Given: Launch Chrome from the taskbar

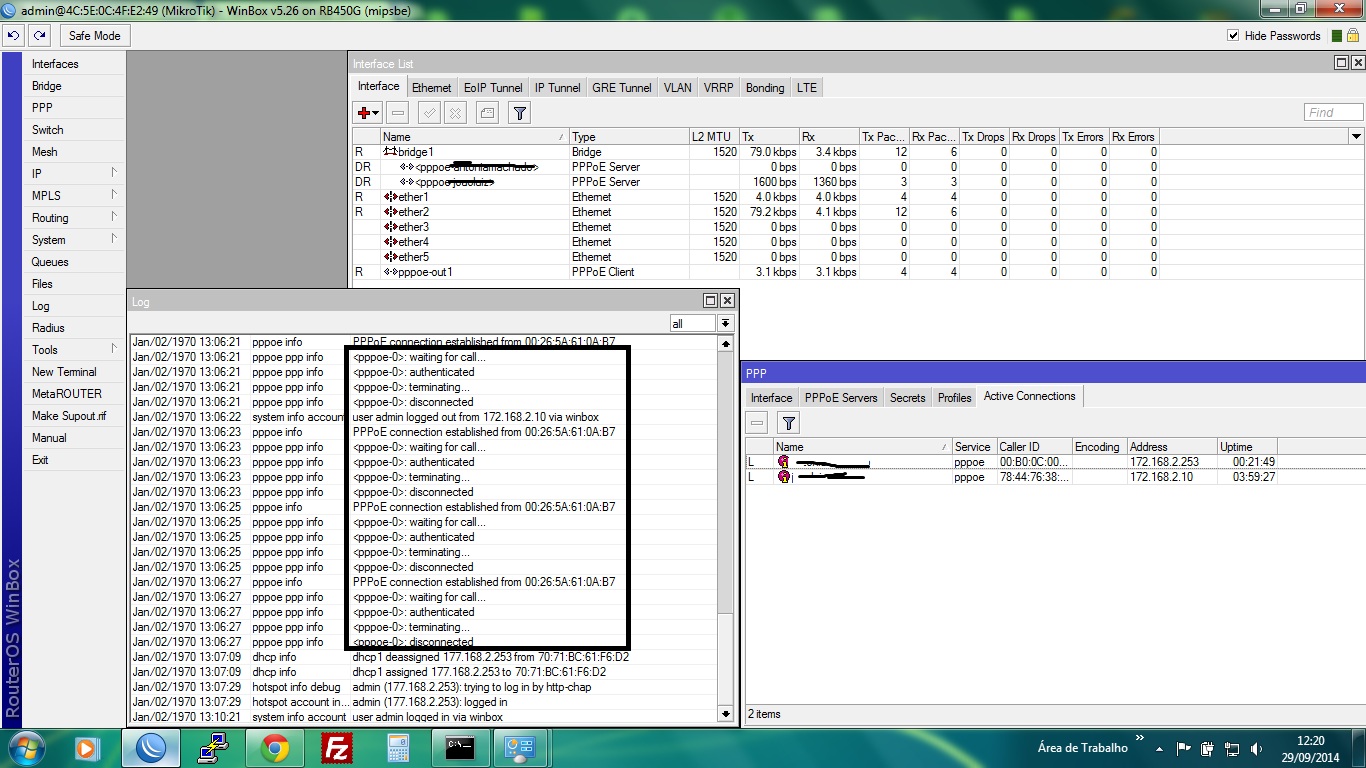Looking at the screenshot, I should (275, 748).
